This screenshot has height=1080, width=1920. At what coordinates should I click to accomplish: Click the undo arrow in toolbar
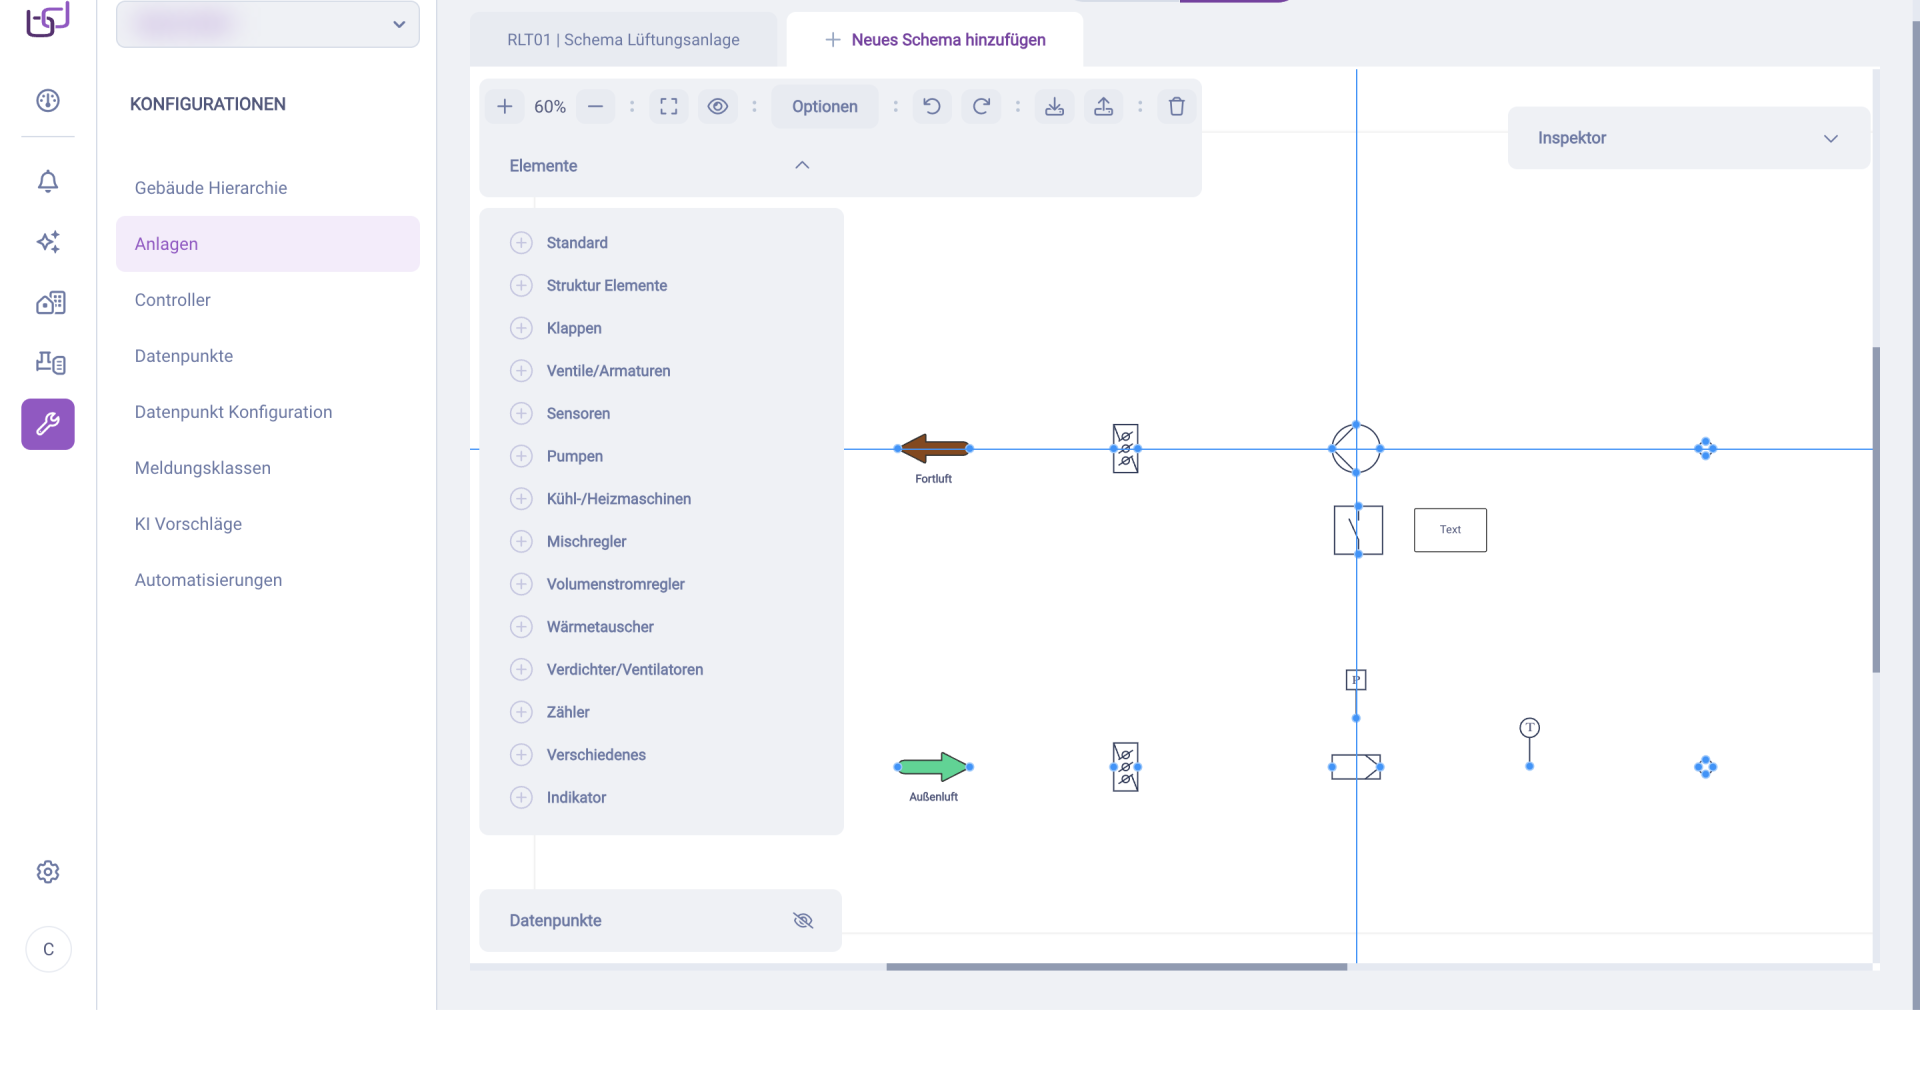point(931,106)
